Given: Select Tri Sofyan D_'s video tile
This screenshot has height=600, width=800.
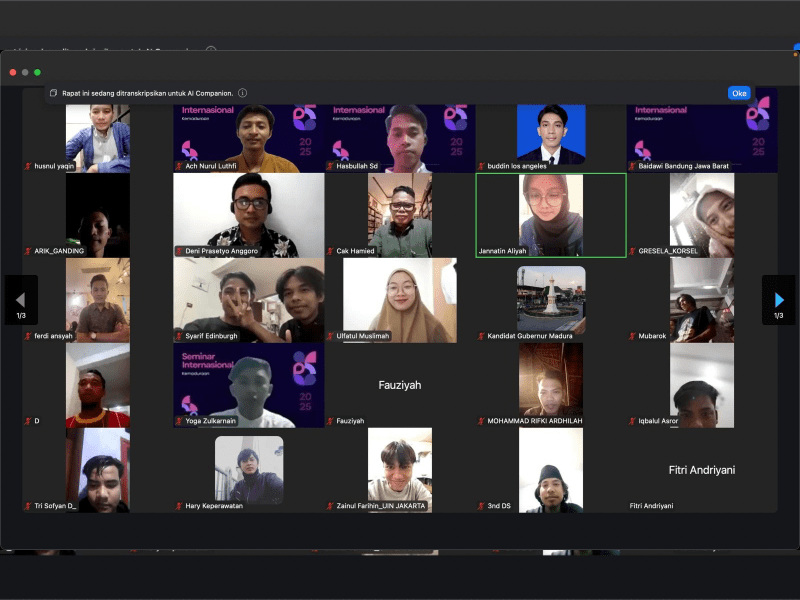Looking at the screenshot, I should pyautogui.click(x=97, y=470).
